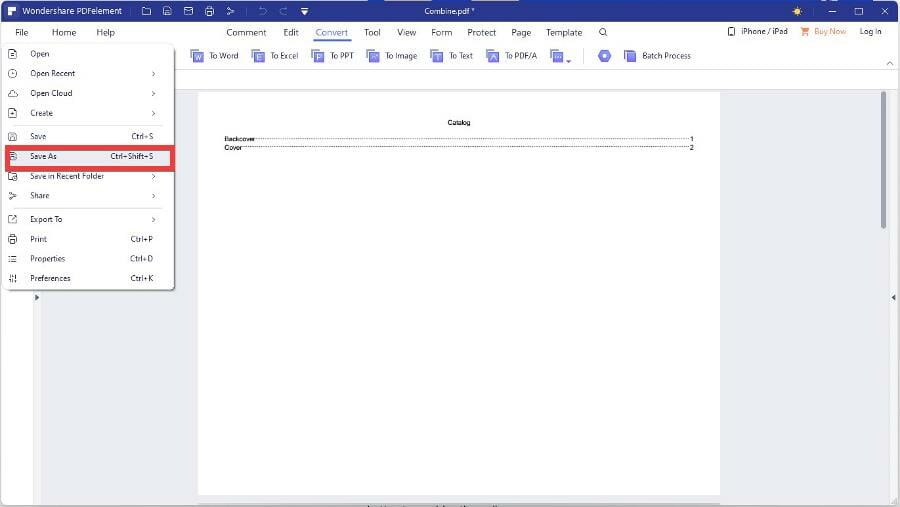Convert PDF To Word
This screenshot has width=900, height=507.
point(214,56)
